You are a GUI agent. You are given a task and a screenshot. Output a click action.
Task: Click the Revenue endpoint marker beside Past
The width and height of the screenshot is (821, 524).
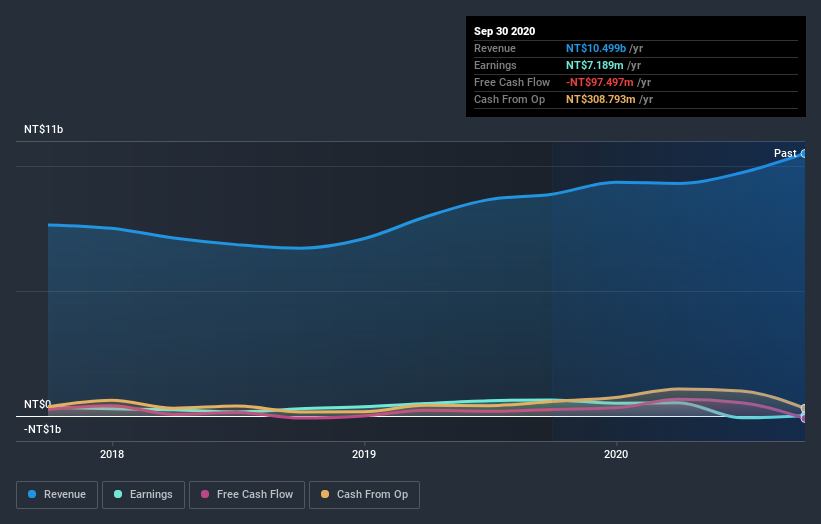coord(804,154)
